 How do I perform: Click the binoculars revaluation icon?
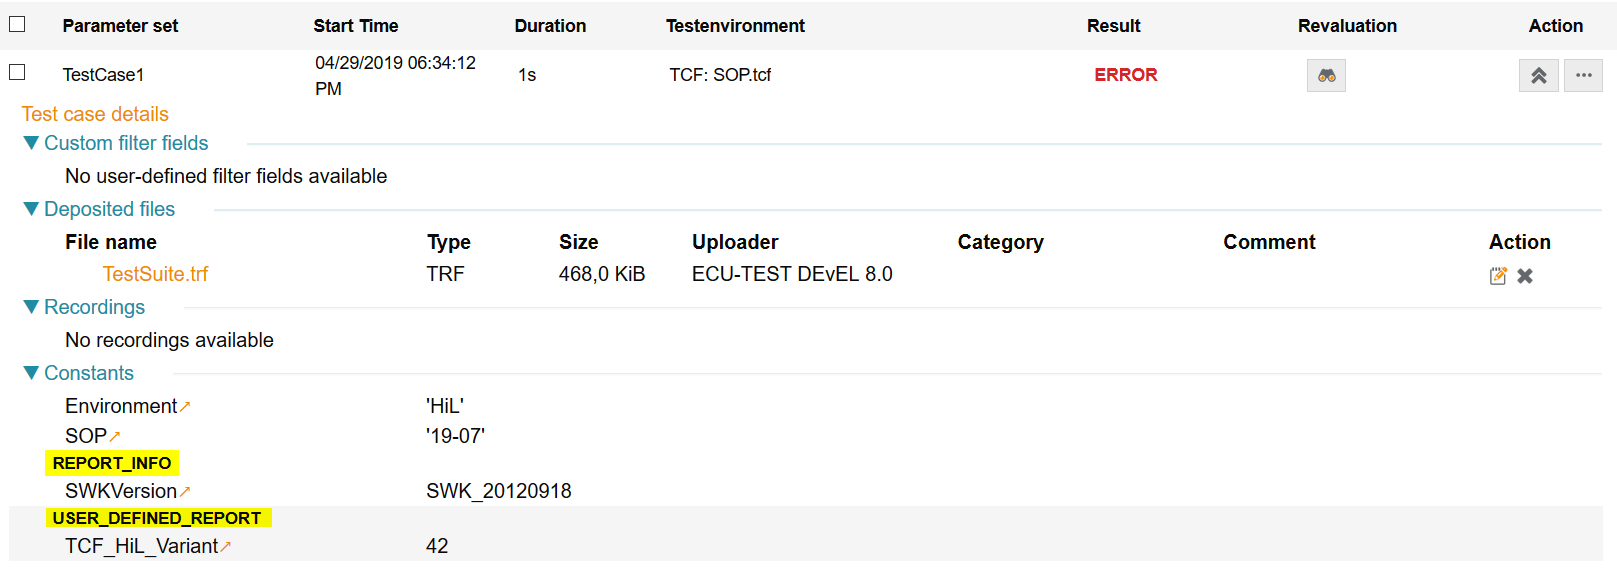point(1326,76)
